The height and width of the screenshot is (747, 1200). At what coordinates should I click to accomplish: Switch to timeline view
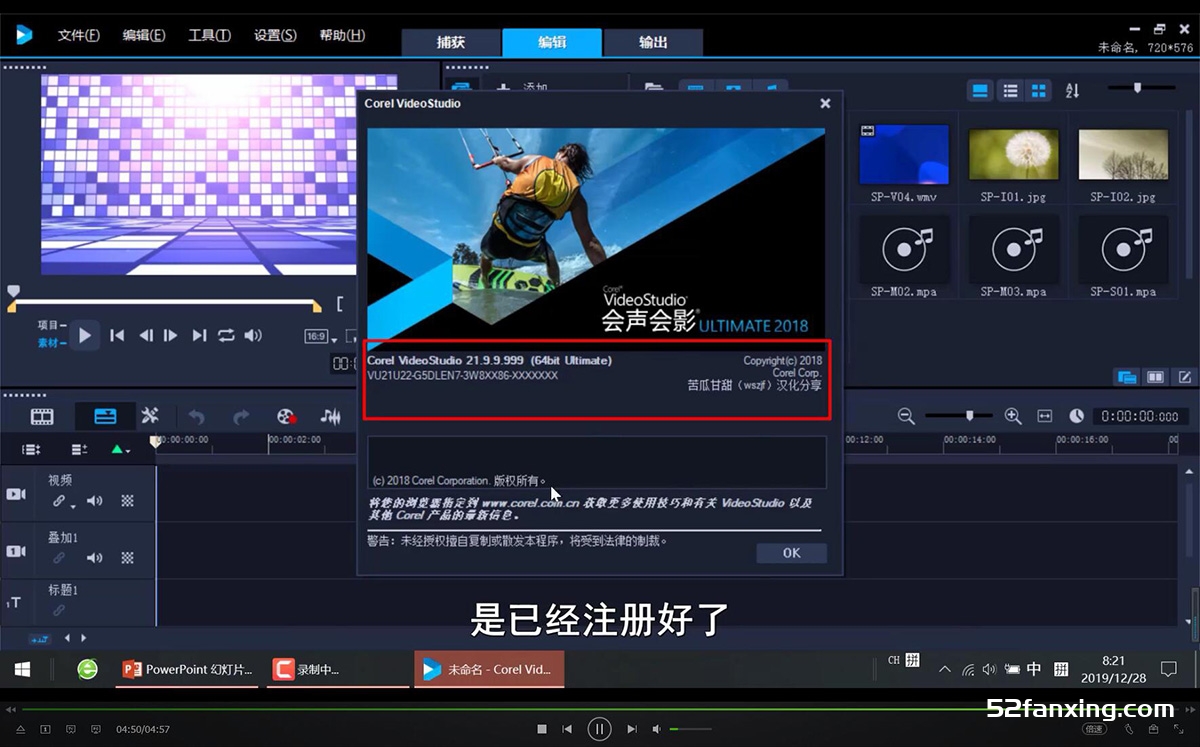[105, 416]
